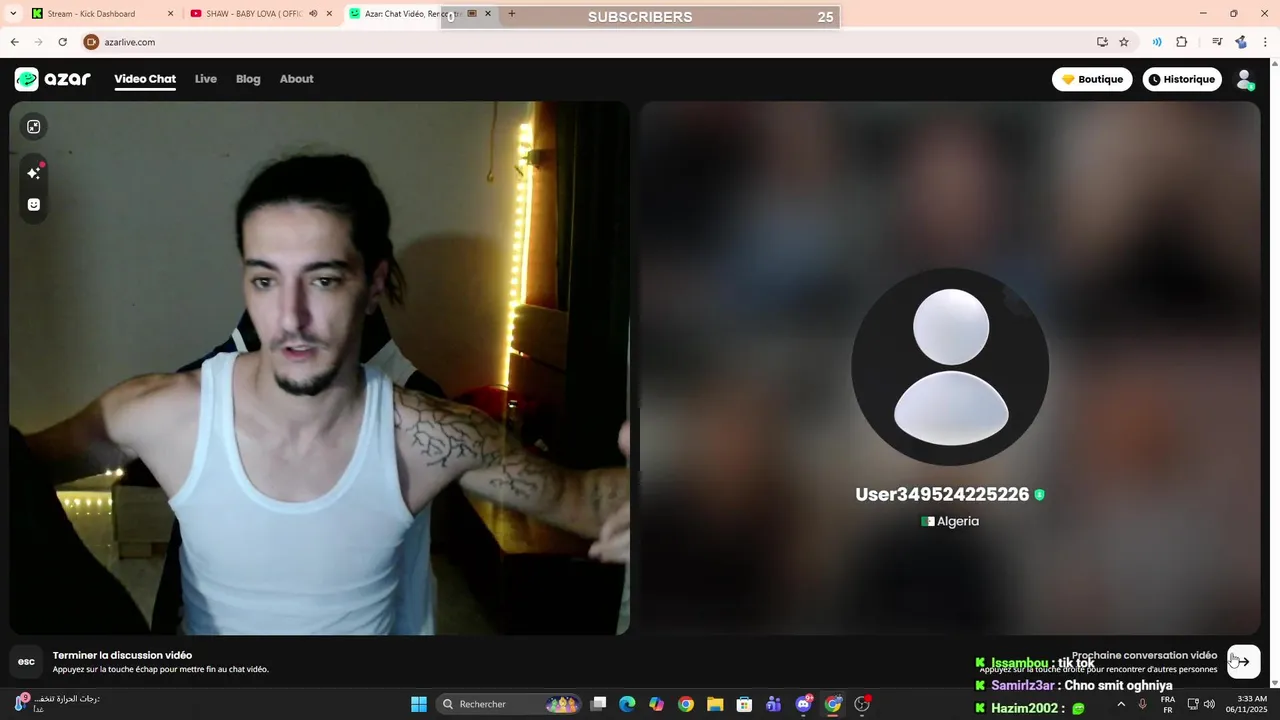Click the camera site info icon

pos(91,42)
